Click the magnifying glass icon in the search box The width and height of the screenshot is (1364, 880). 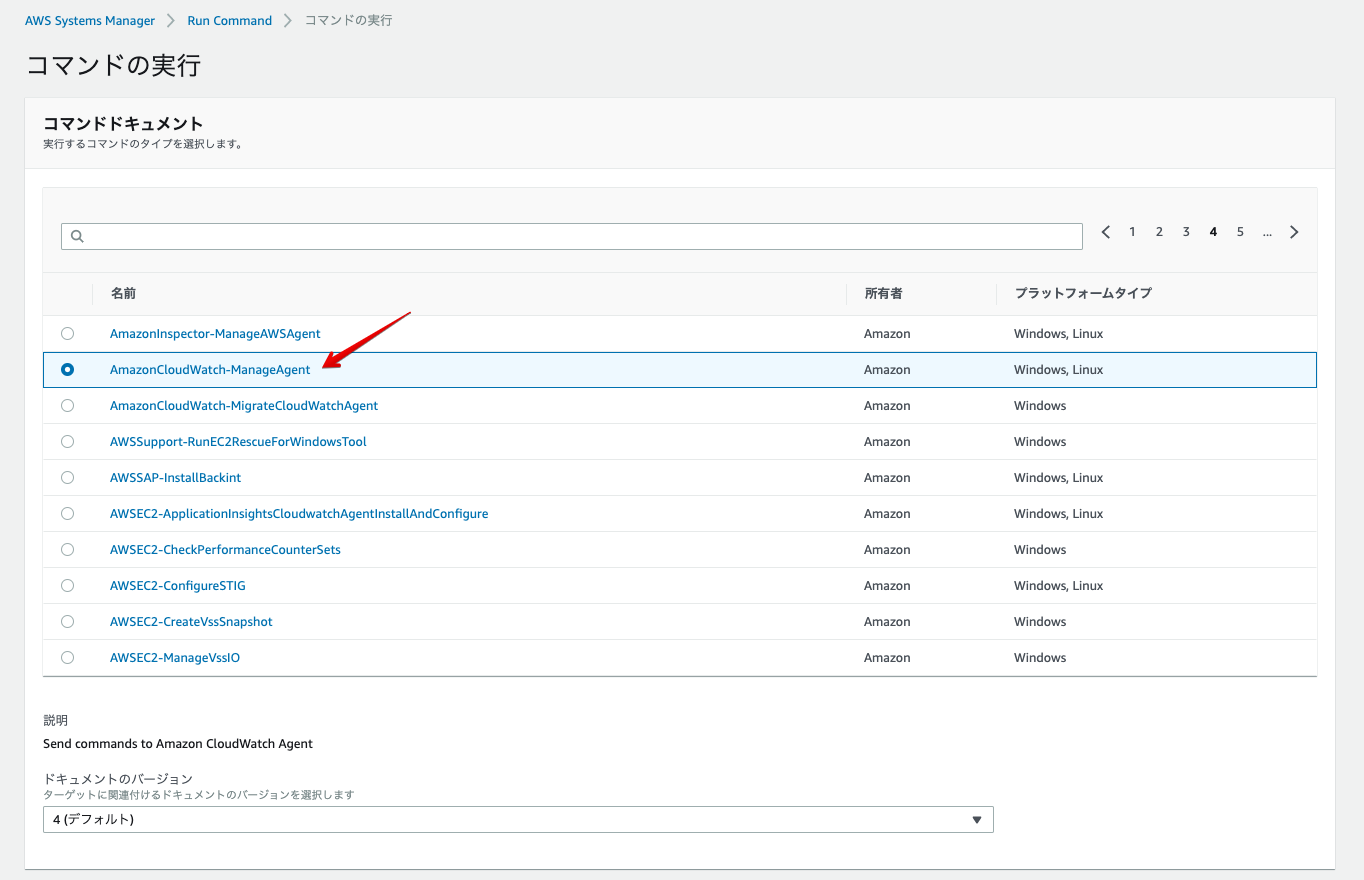pyautogui.click(x=77, y=236)
